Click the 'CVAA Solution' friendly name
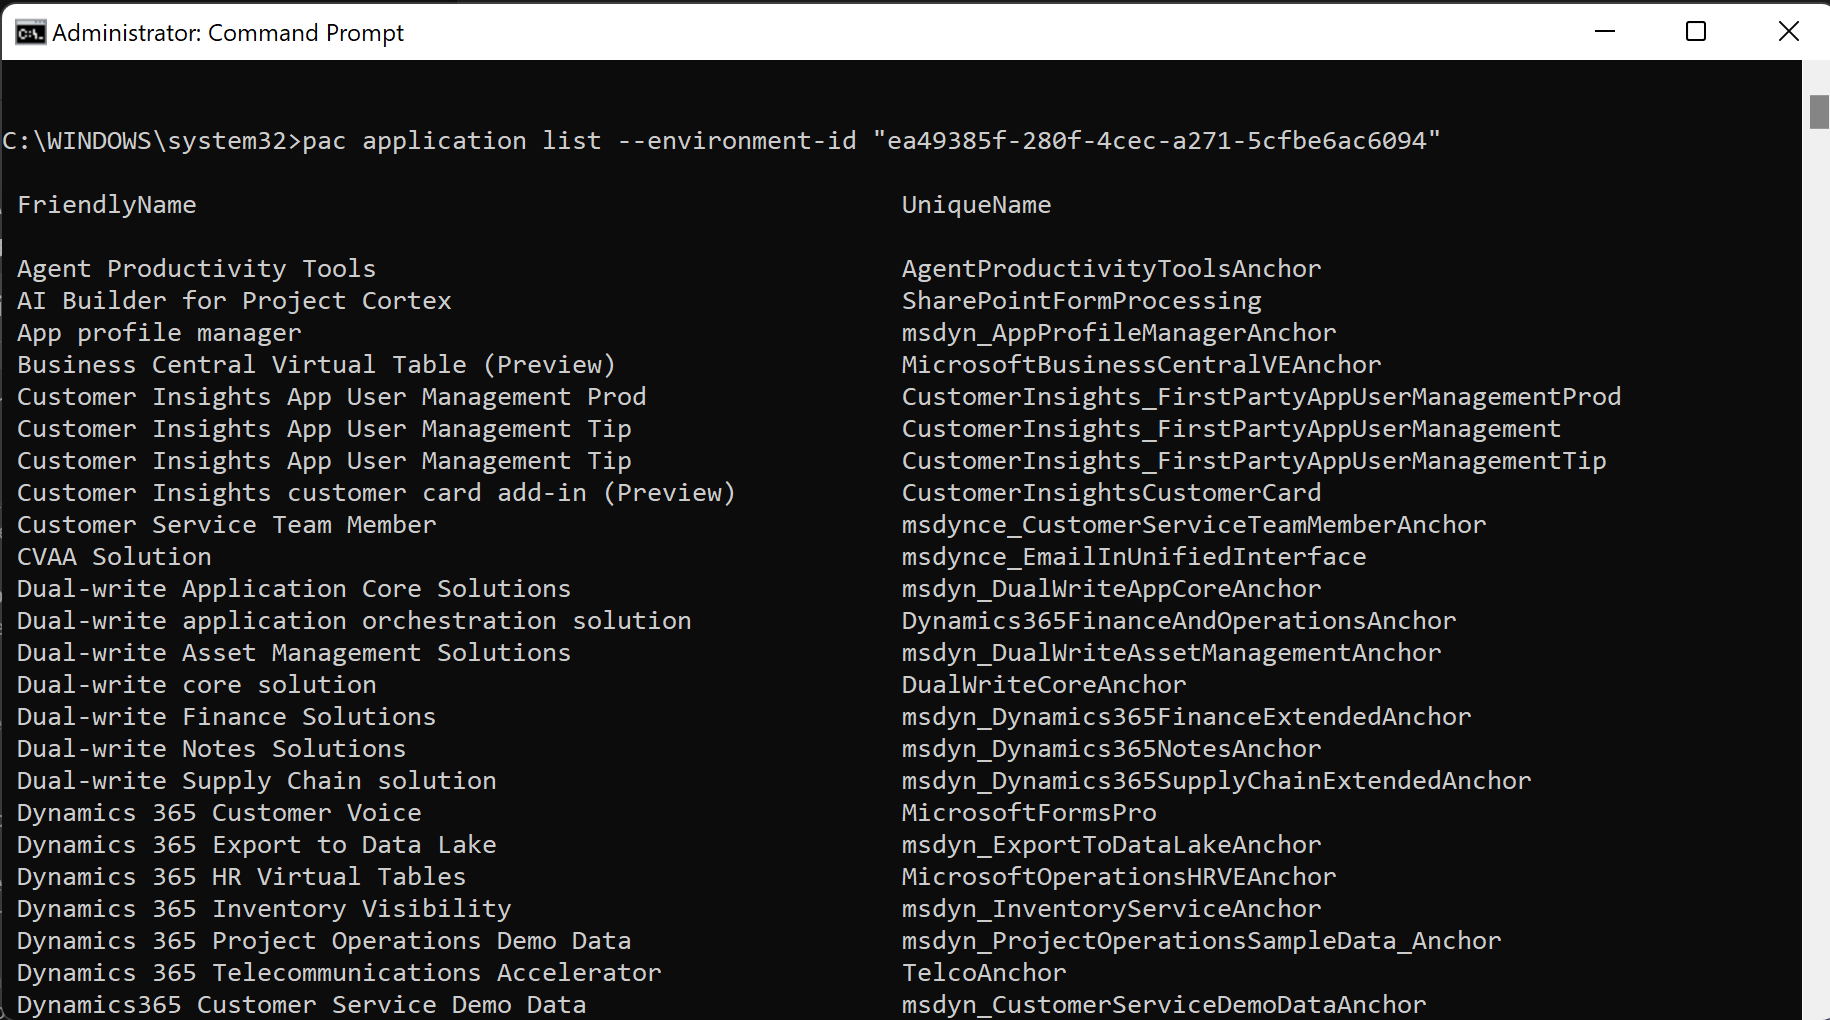 pyautogui.click(x=114, y=557)
